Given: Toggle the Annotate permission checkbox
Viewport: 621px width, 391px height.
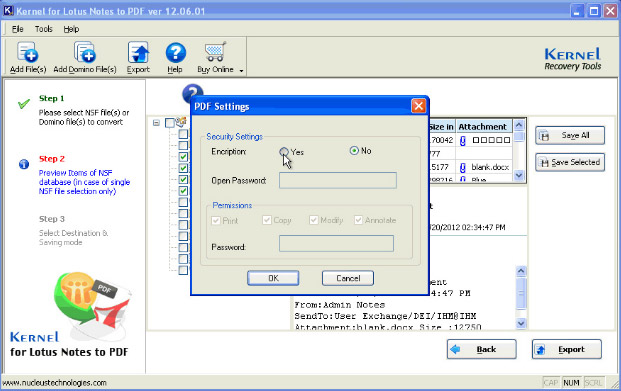Looking at the screenshot, I should 358,220.
